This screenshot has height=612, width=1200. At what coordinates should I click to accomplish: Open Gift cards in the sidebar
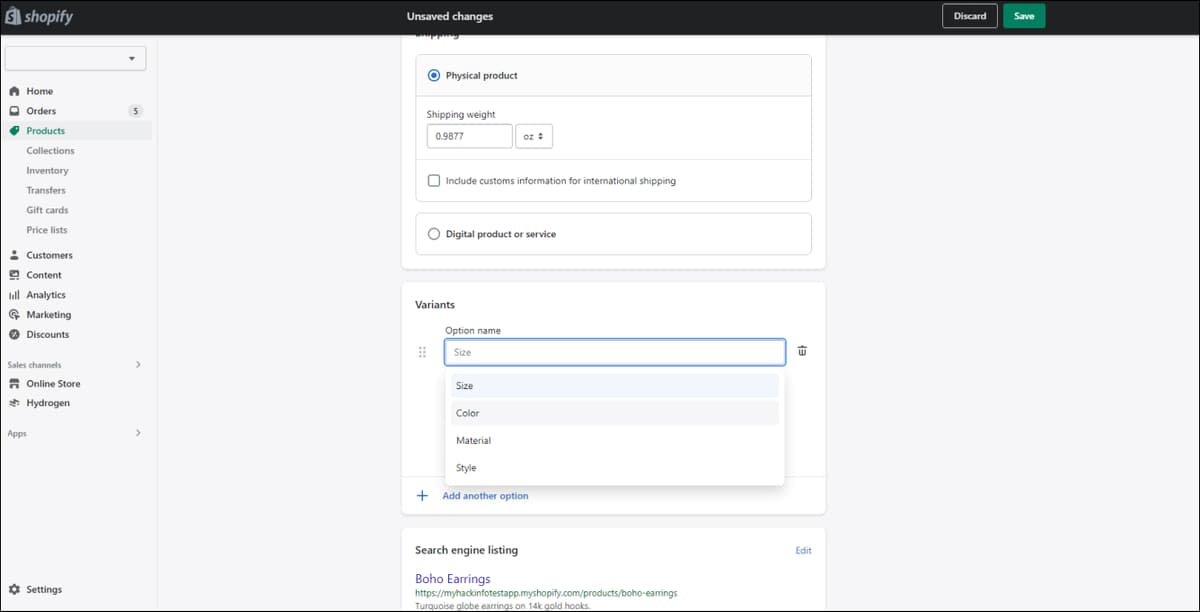[x=47, y=210]
